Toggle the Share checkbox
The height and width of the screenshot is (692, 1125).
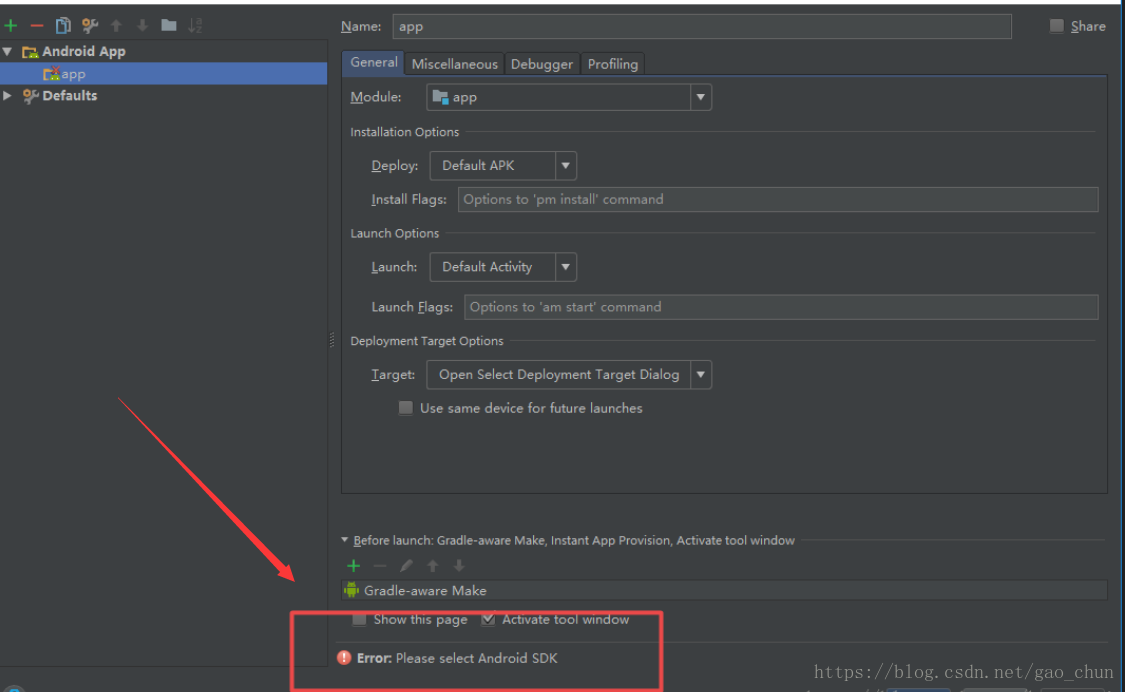pos(1056,26)
